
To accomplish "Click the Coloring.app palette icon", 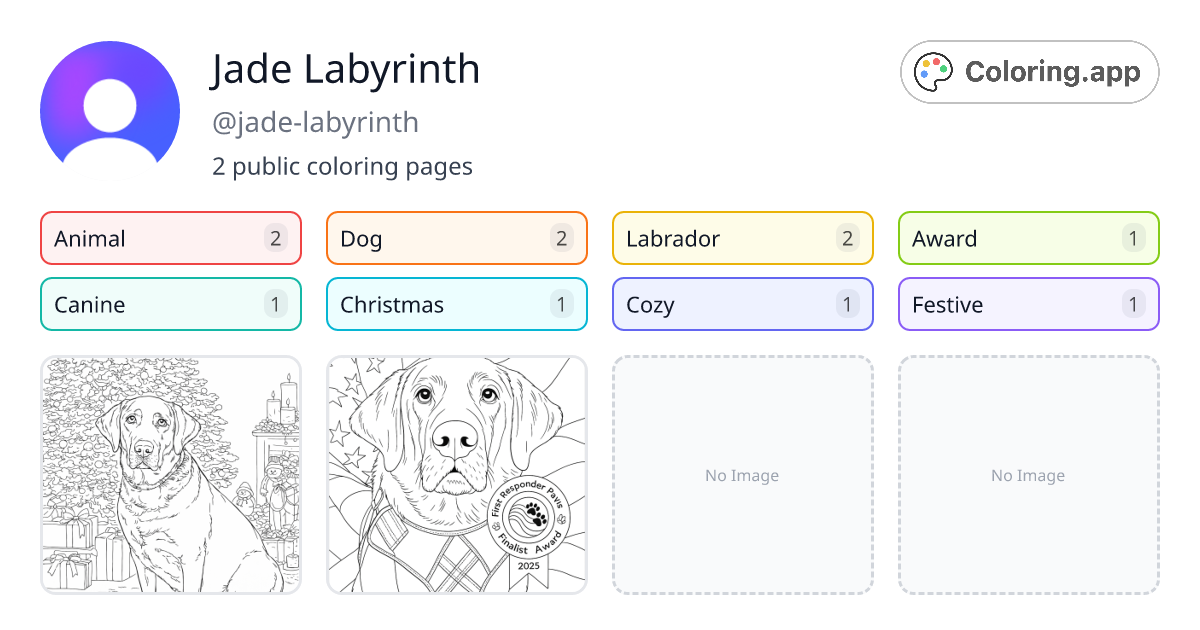I will (x=933, y=71).
